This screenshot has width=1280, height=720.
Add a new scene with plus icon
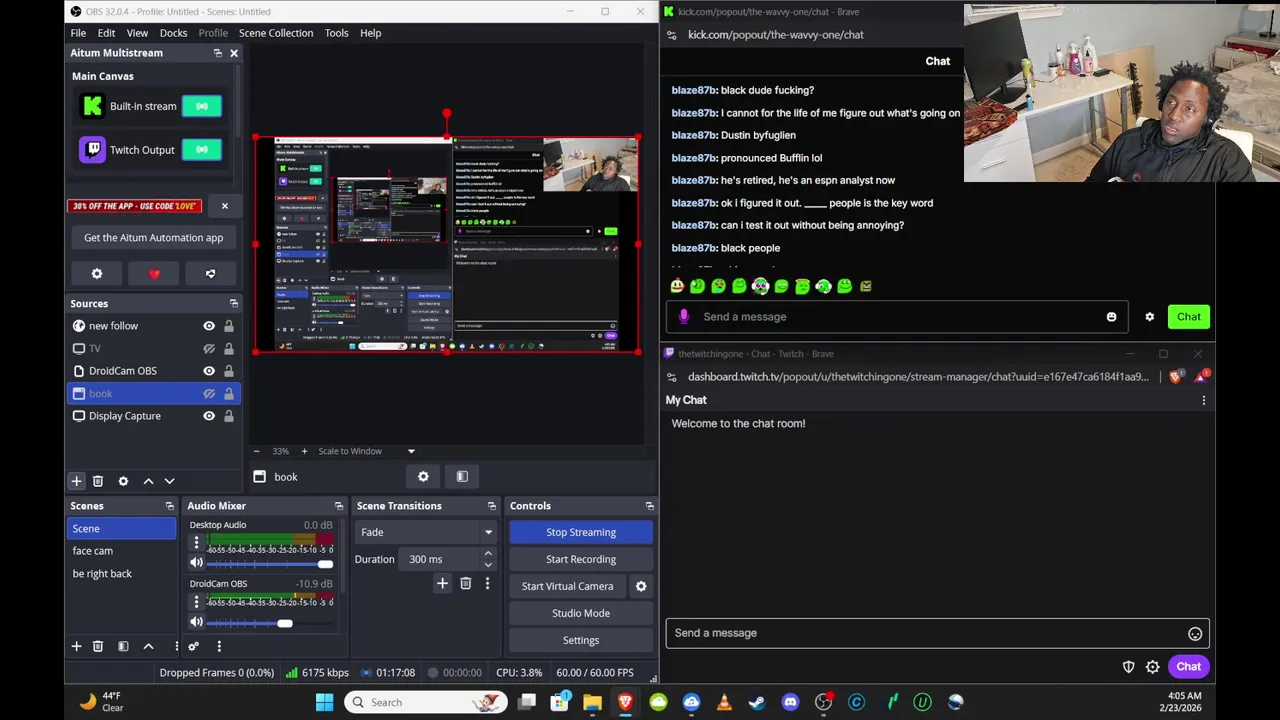coord(76,646)
